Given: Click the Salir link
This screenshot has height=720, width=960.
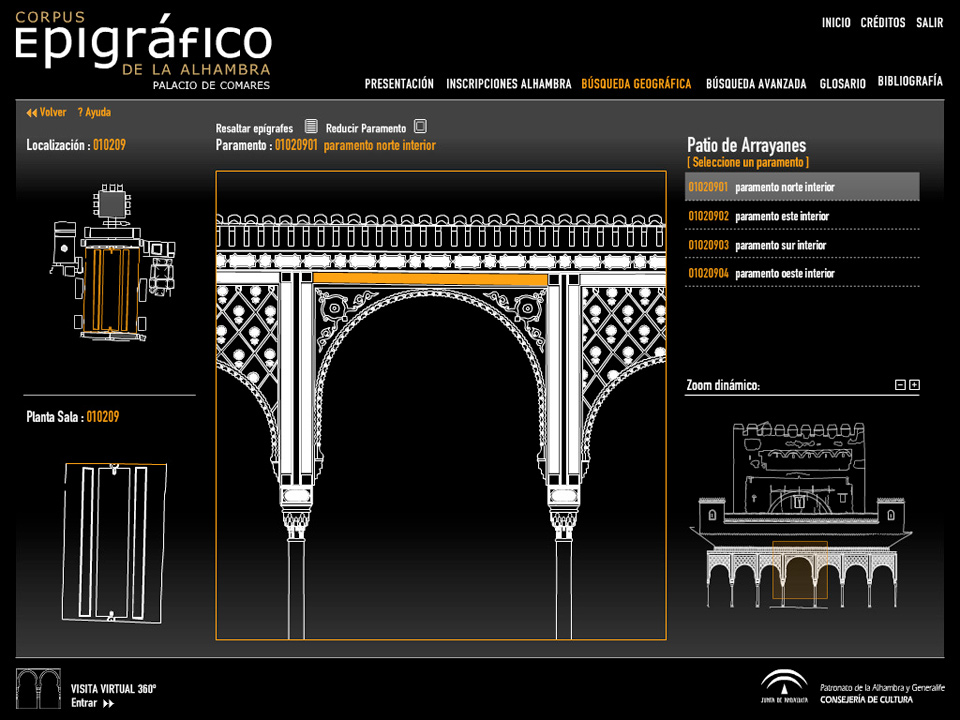Looking at the screenshot, I should click(929, 23).
